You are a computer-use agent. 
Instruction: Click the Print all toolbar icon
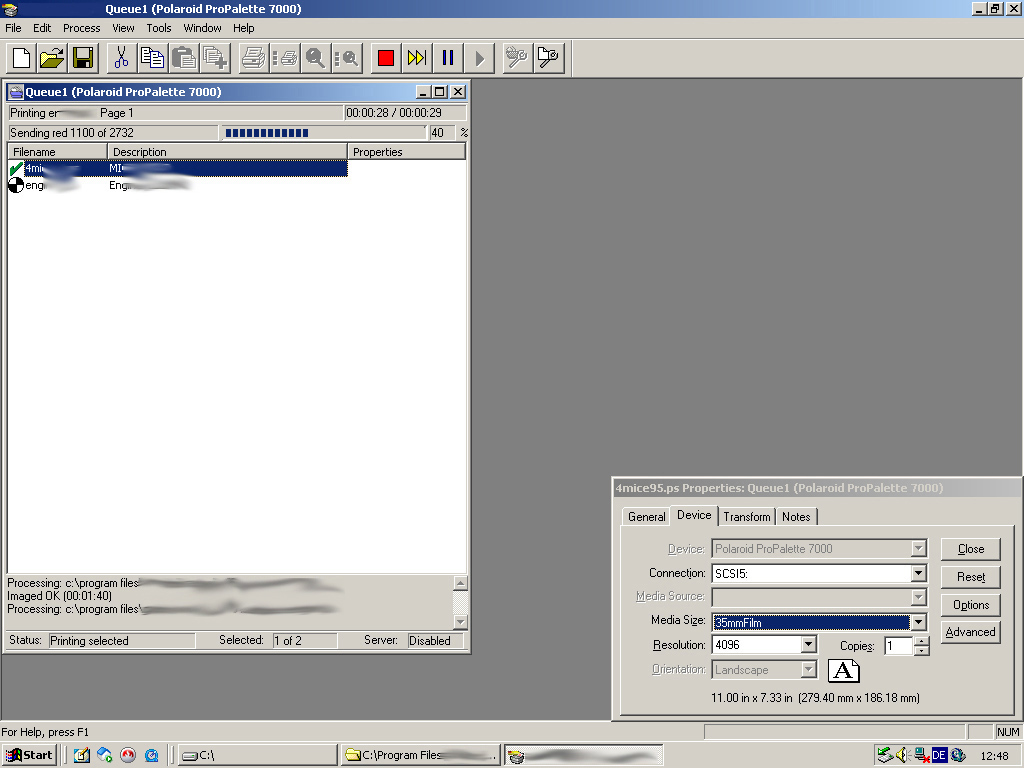(253, 58)
